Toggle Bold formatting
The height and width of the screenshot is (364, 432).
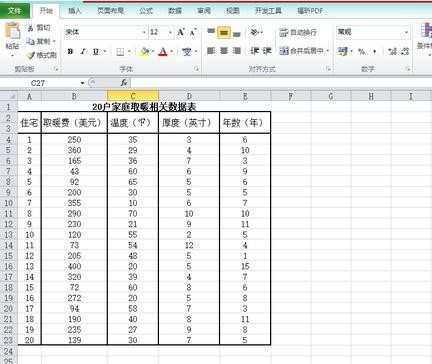[x=70, y=52]
